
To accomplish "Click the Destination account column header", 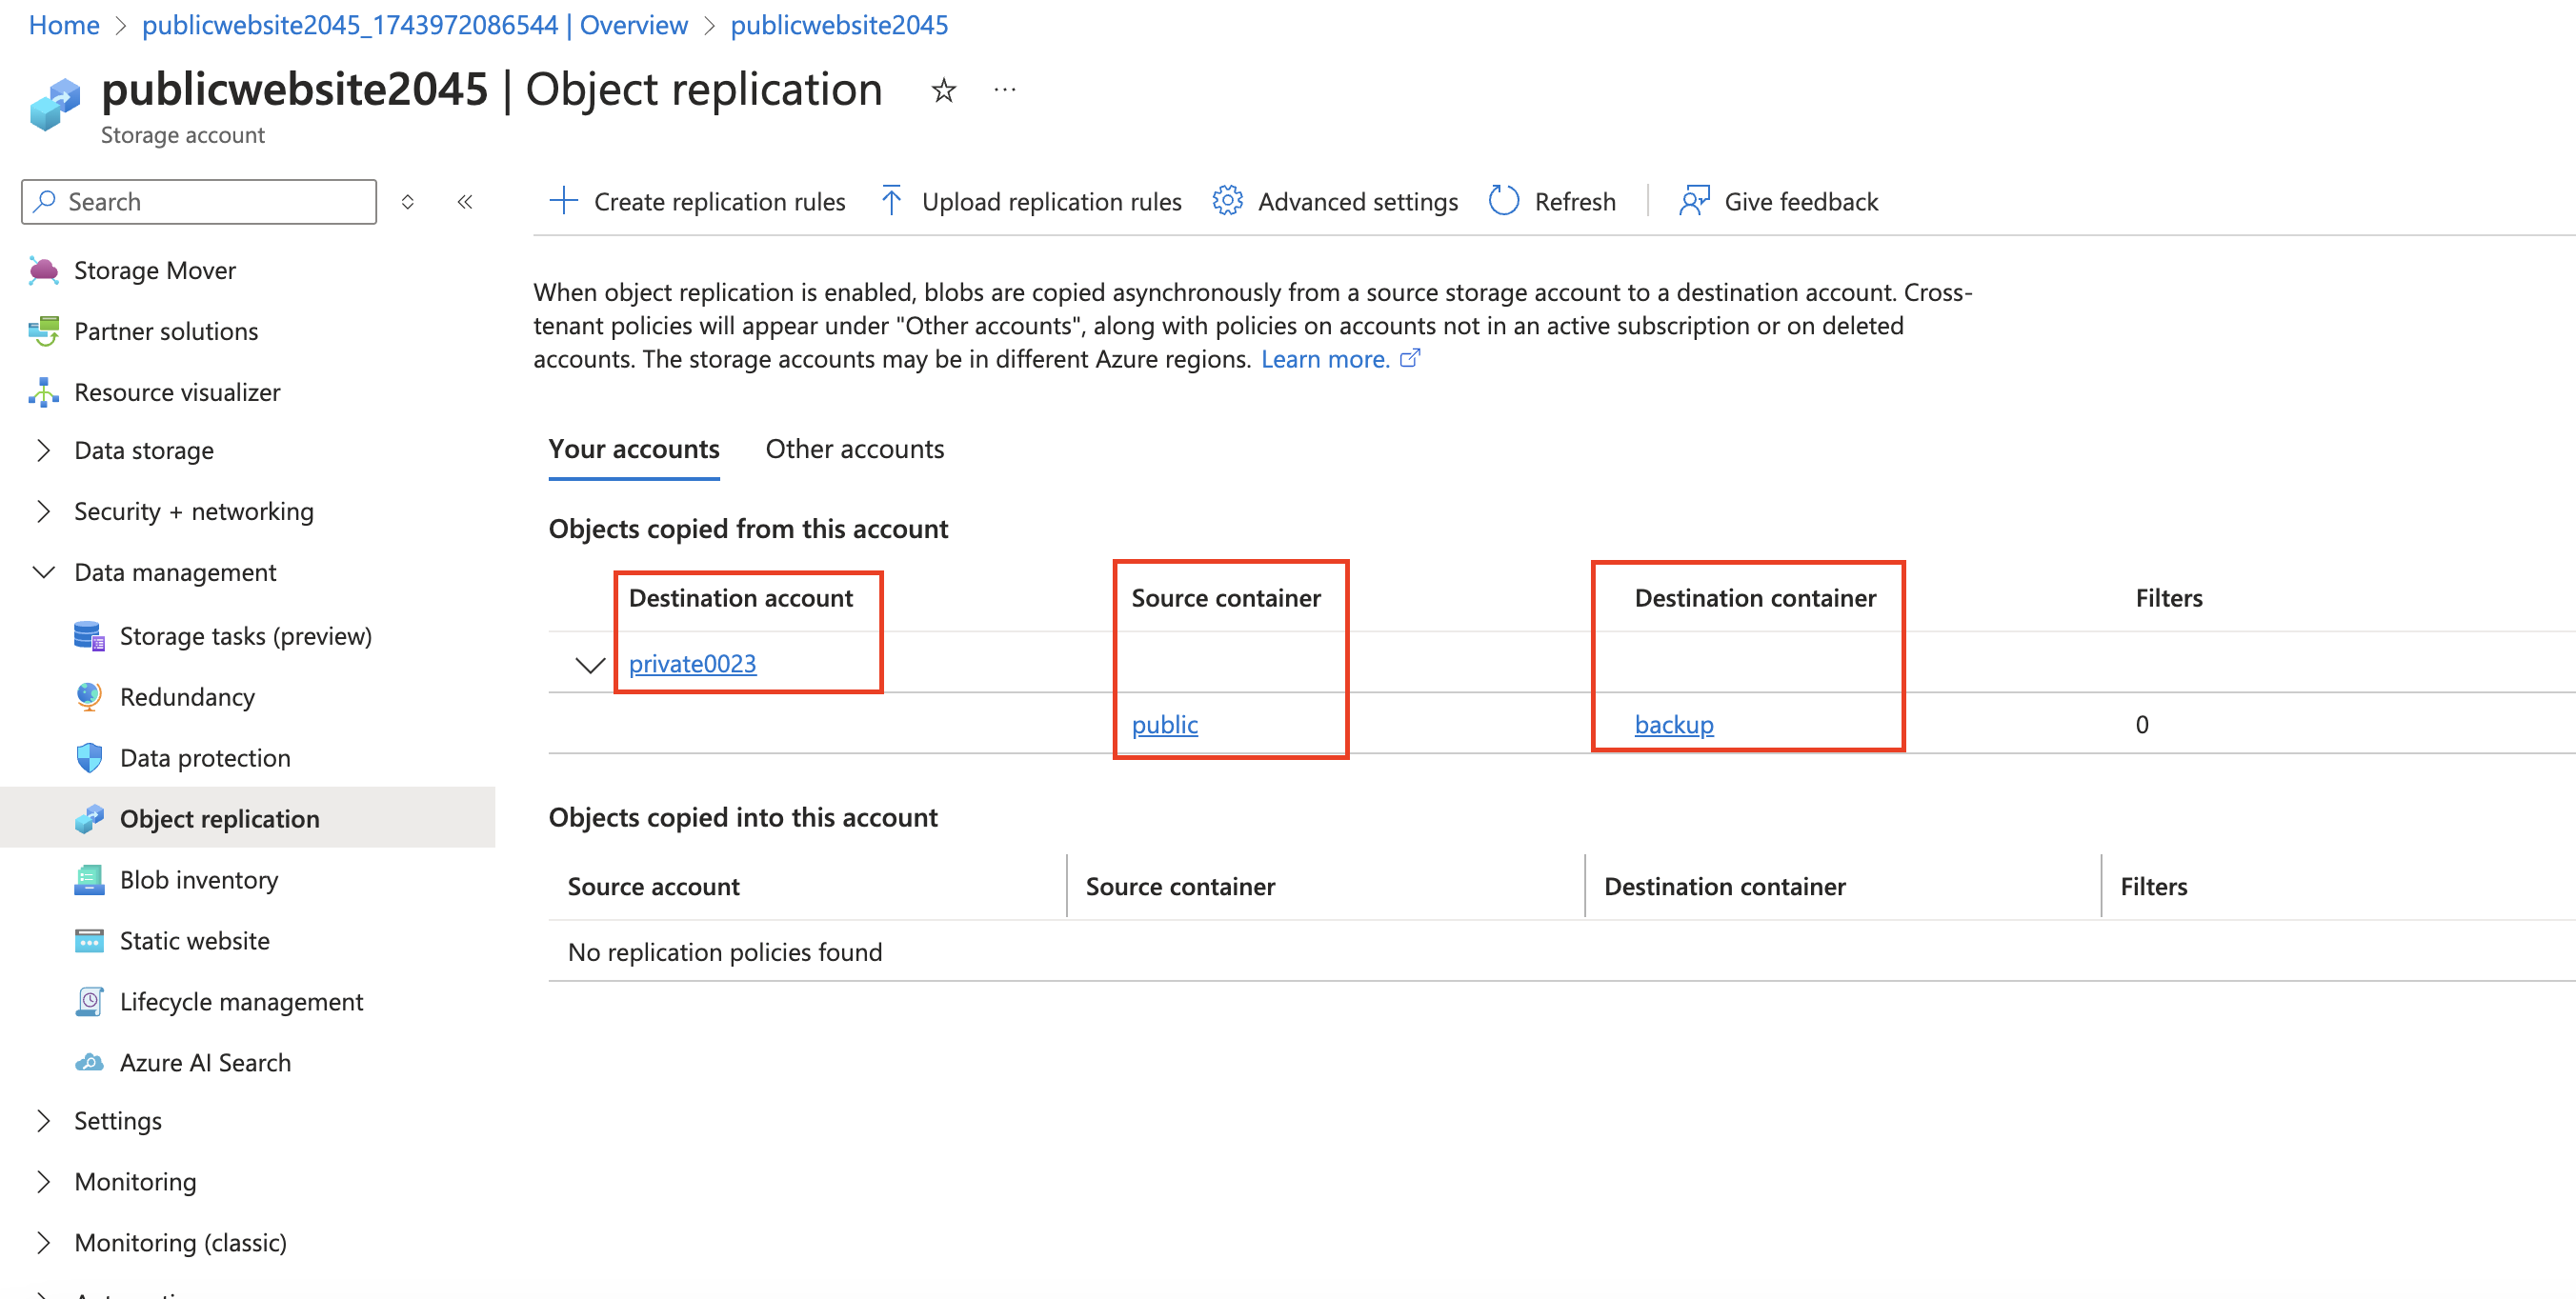I will point(740,598).
